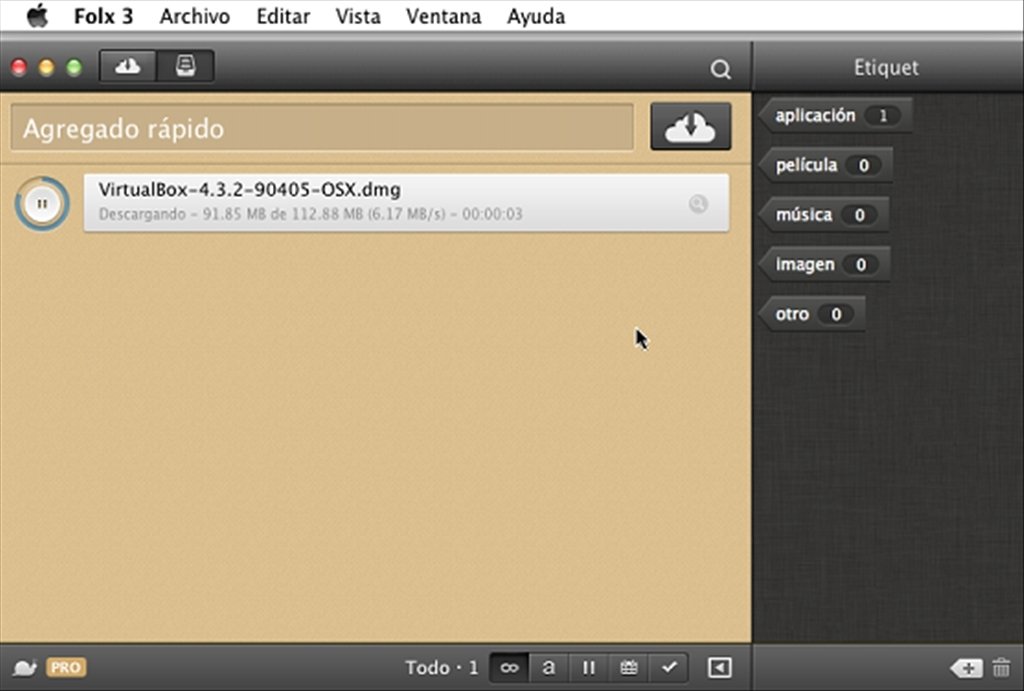Select the VirtualBox-4.3.2-90405-OSX.dmg download row

[406, 202]
